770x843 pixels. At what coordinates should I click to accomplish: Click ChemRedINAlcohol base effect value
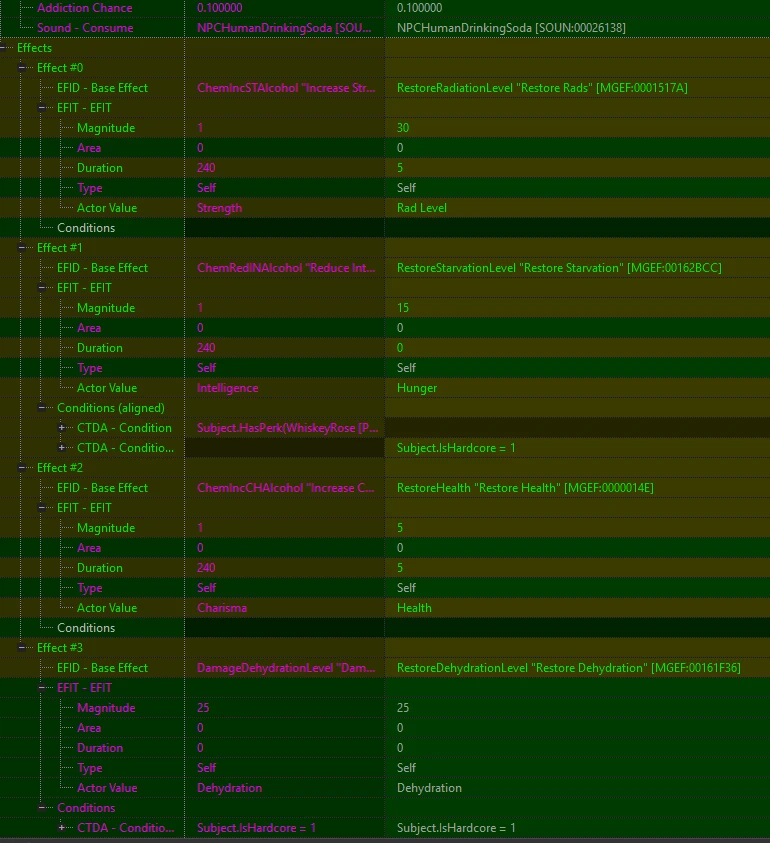click(x=286, y=268)
